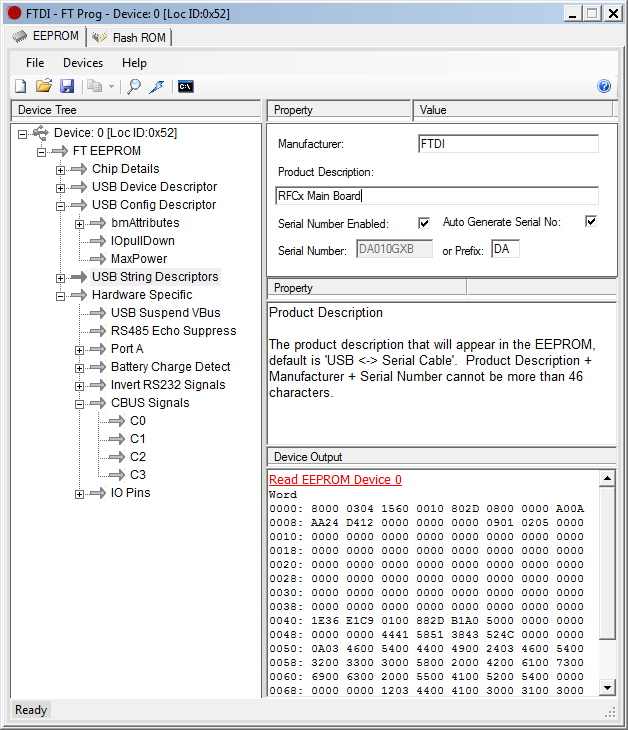Open the File menu
Image resolution: width=628 pixels, height=730 pixels.
35,63
